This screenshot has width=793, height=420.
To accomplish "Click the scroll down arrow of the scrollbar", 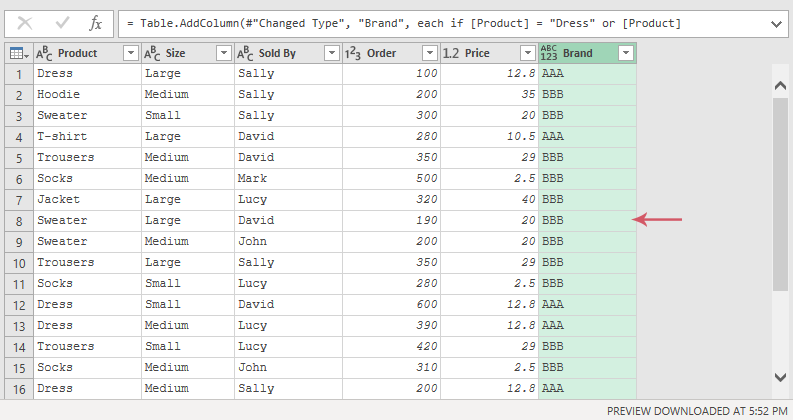I will [x=780, y=377].
